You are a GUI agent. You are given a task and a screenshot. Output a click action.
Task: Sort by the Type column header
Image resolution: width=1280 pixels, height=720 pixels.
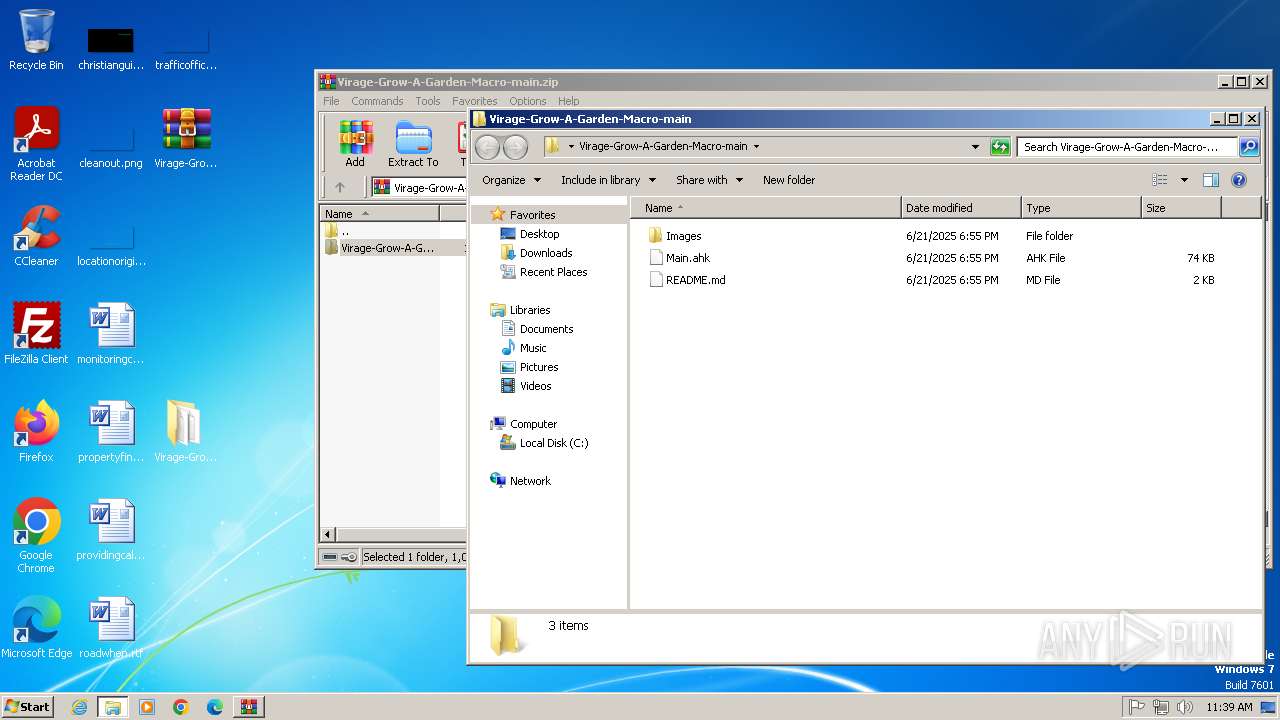pos(1081,208)
